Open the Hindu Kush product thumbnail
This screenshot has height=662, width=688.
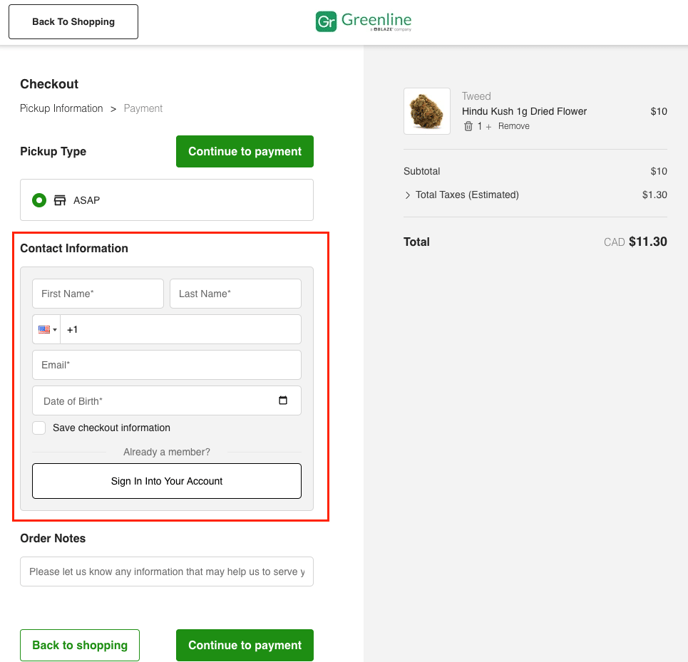pyautogui.click(x=427, y=111)
